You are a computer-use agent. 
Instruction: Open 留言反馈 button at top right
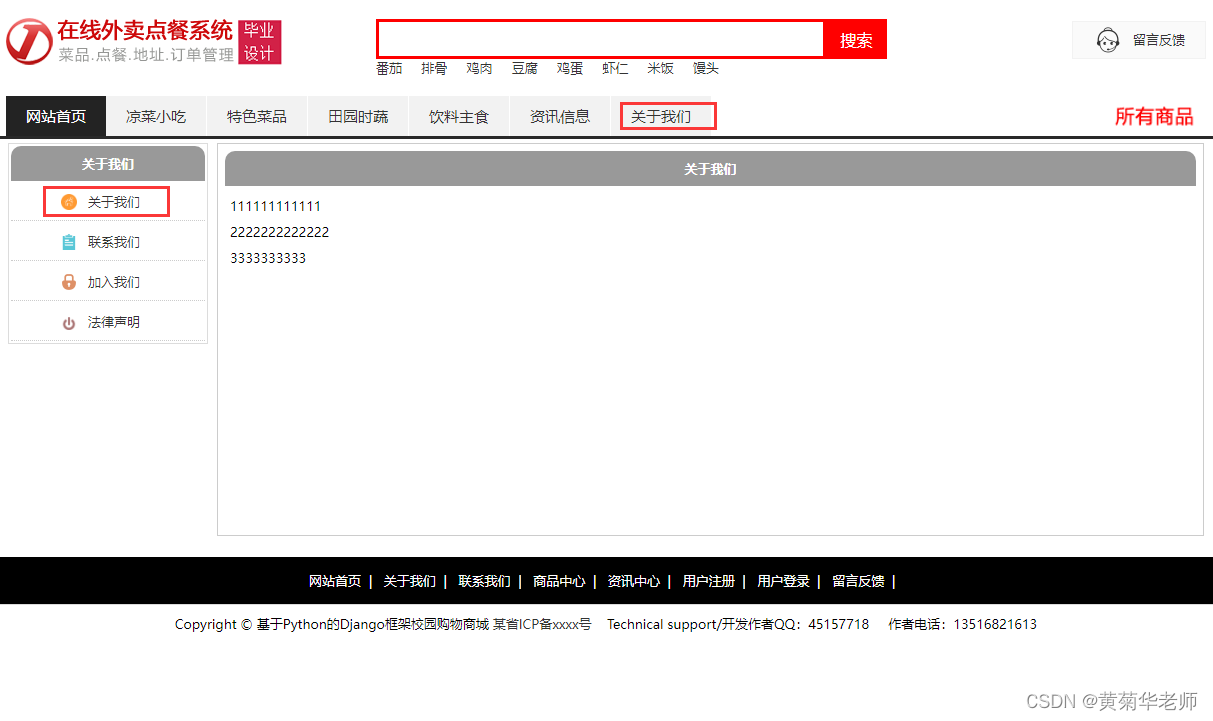pos(1139,40)
